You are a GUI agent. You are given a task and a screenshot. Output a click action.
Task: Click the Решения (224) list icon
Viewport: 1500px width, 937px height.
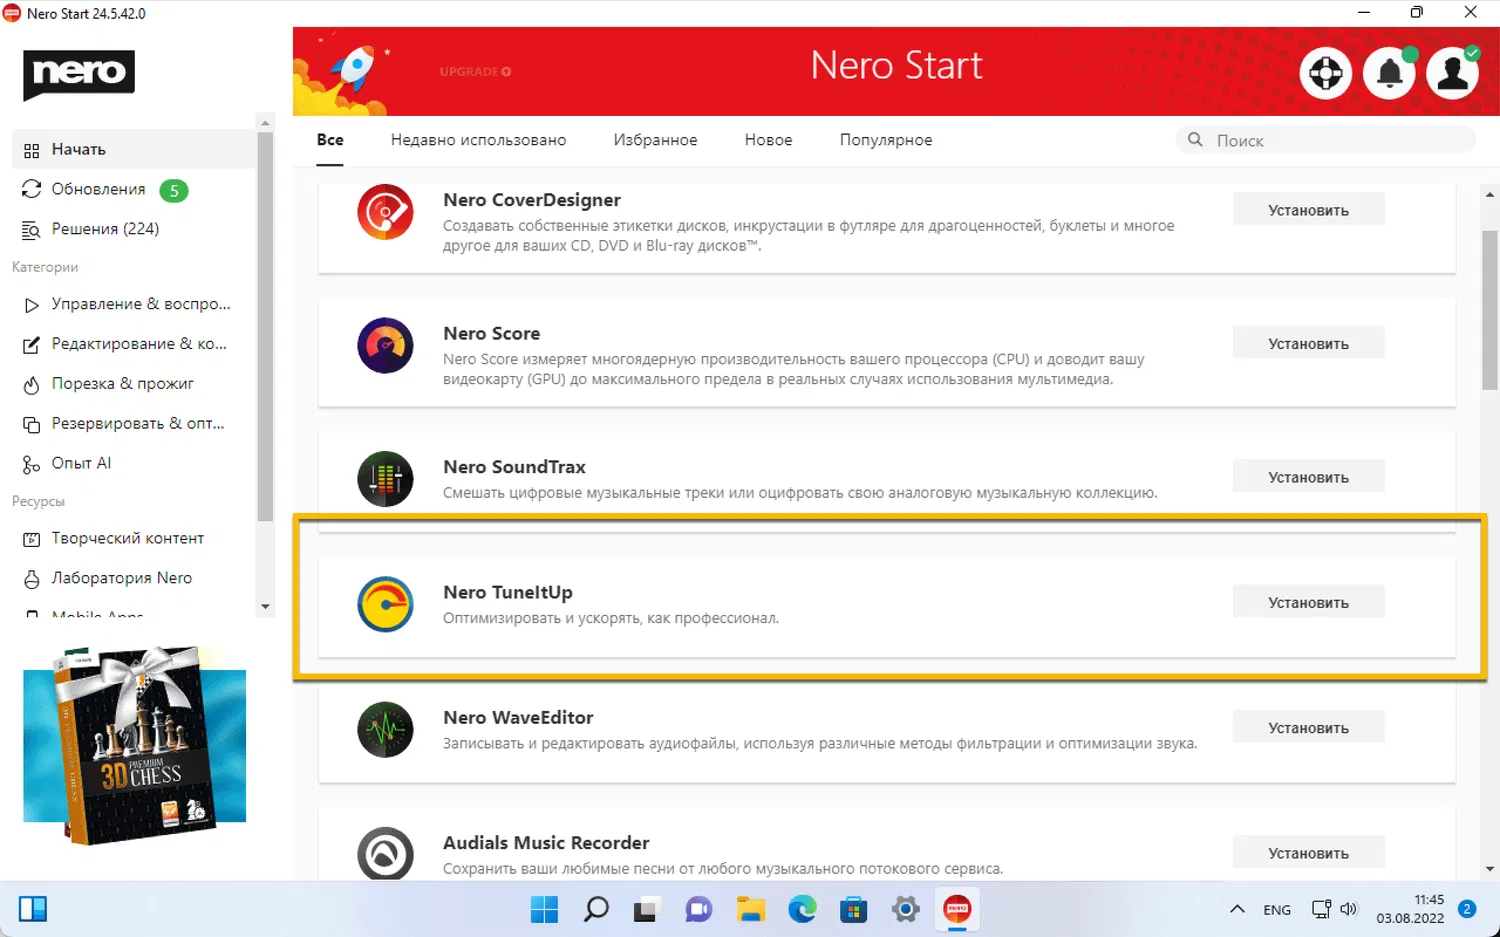pos(31,229)
